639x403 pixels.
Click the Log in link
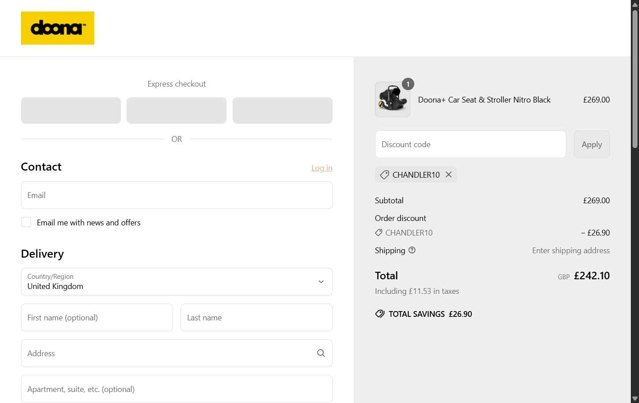tap(322, 168)
